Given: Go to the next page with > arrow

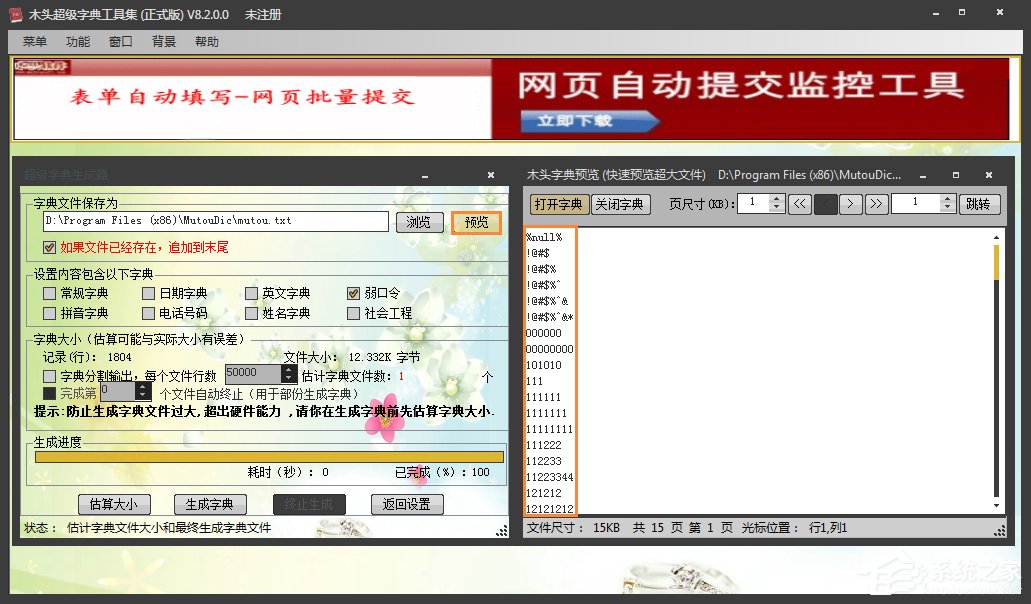Looking at the screenshot, I should (853, 203).
